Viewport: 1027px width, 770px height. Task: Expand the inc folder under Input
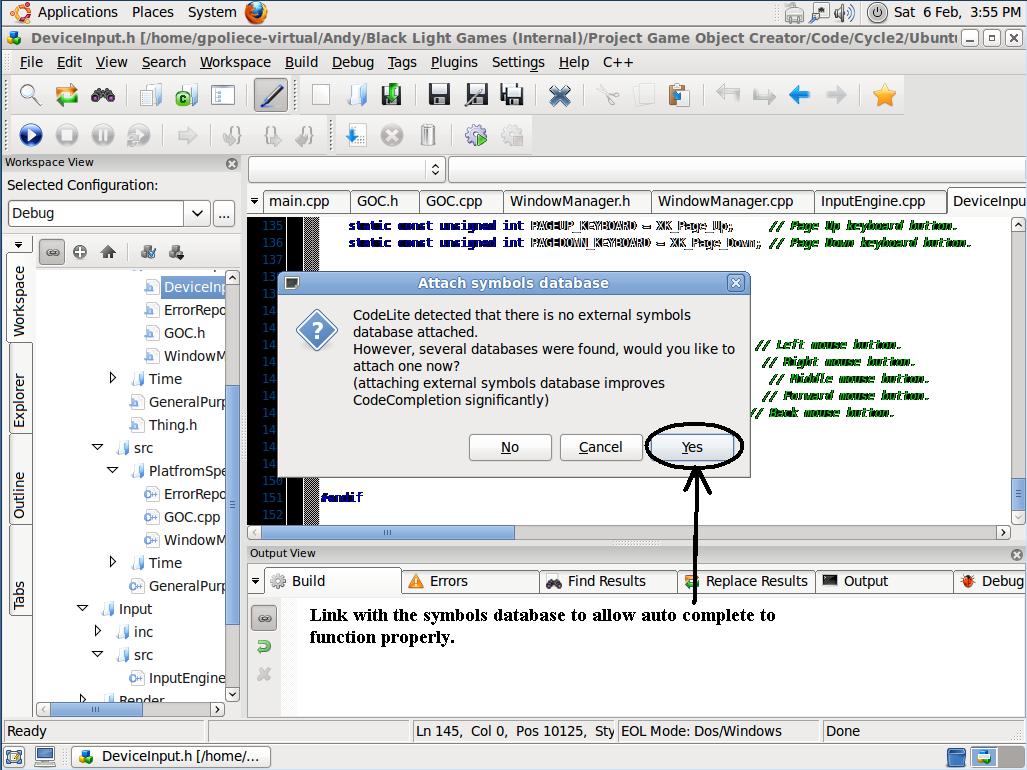[98, 631]
